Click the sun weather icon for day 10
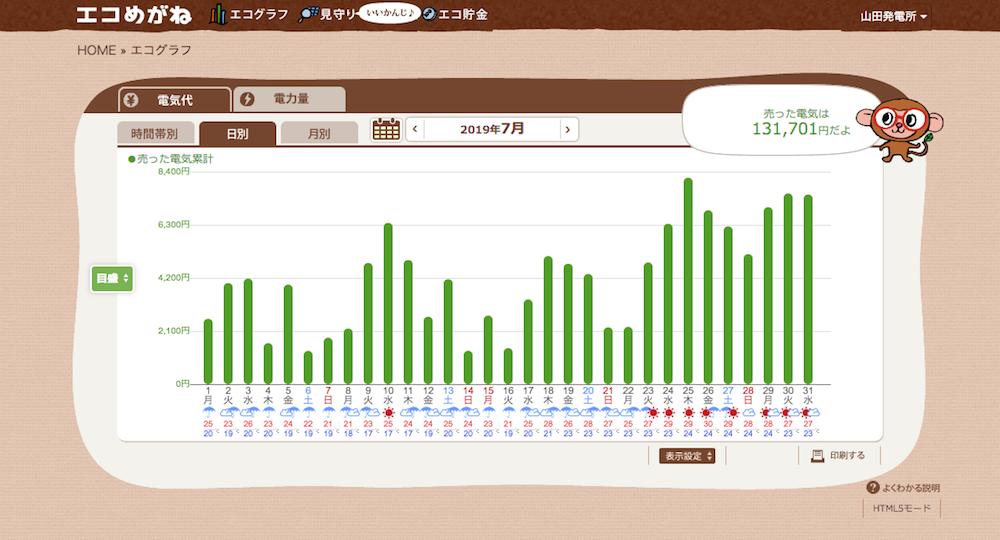 388,412
